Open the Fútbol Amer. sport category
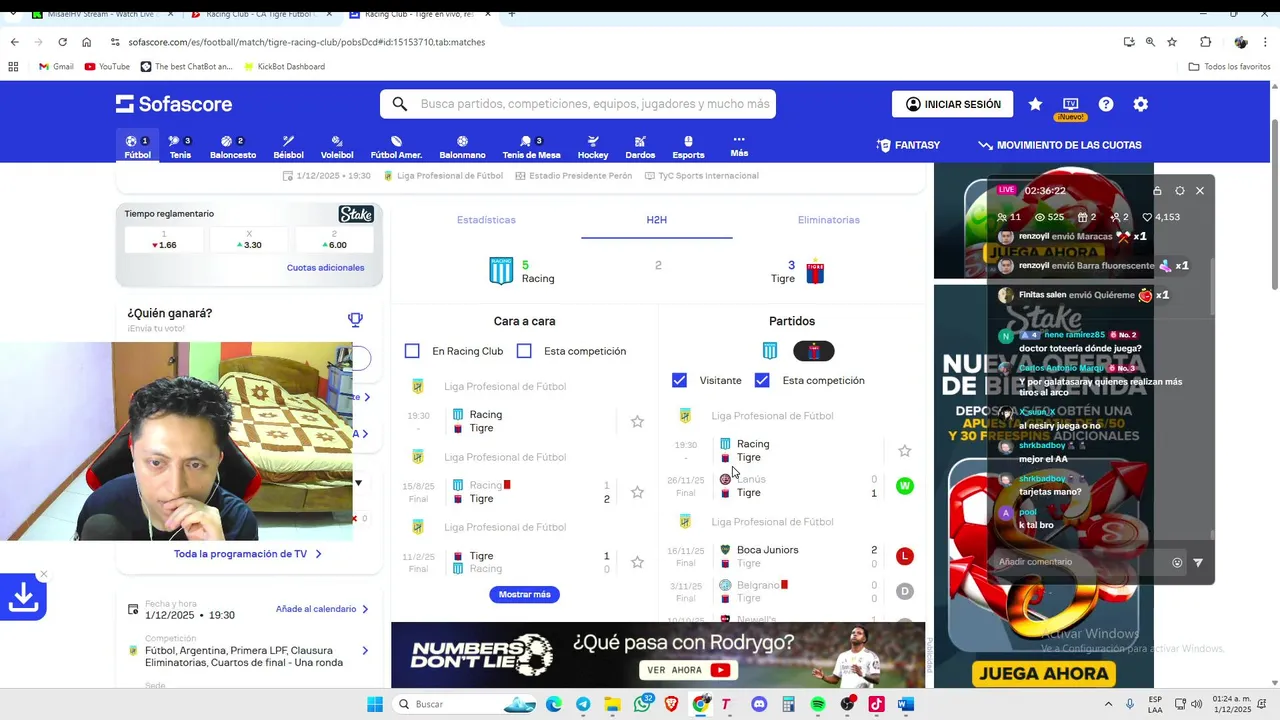Viewport: 1280px width, 720px height. [396, 147]
